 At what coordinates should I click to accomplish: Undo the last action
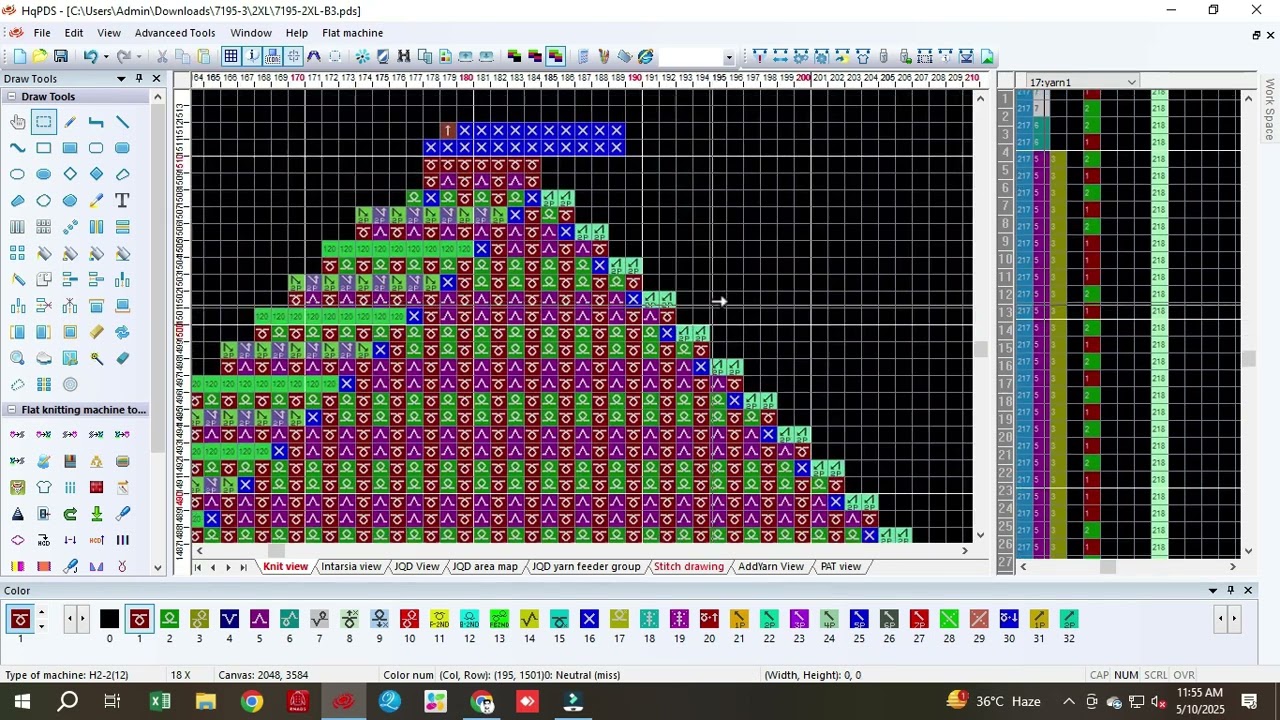pos(90,57)
